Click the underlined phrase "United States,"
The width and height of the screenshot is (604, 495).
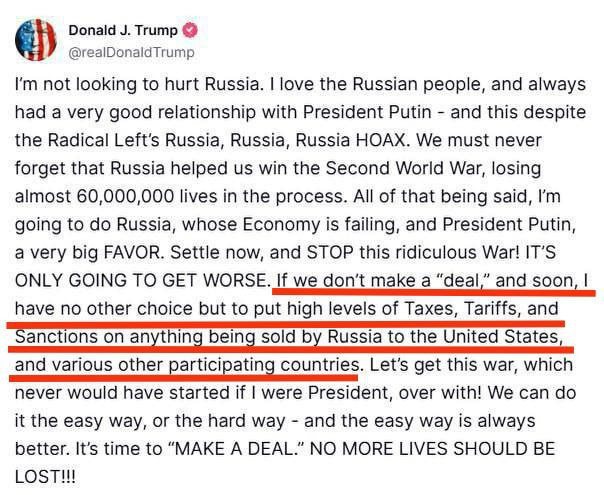(503, 337)
